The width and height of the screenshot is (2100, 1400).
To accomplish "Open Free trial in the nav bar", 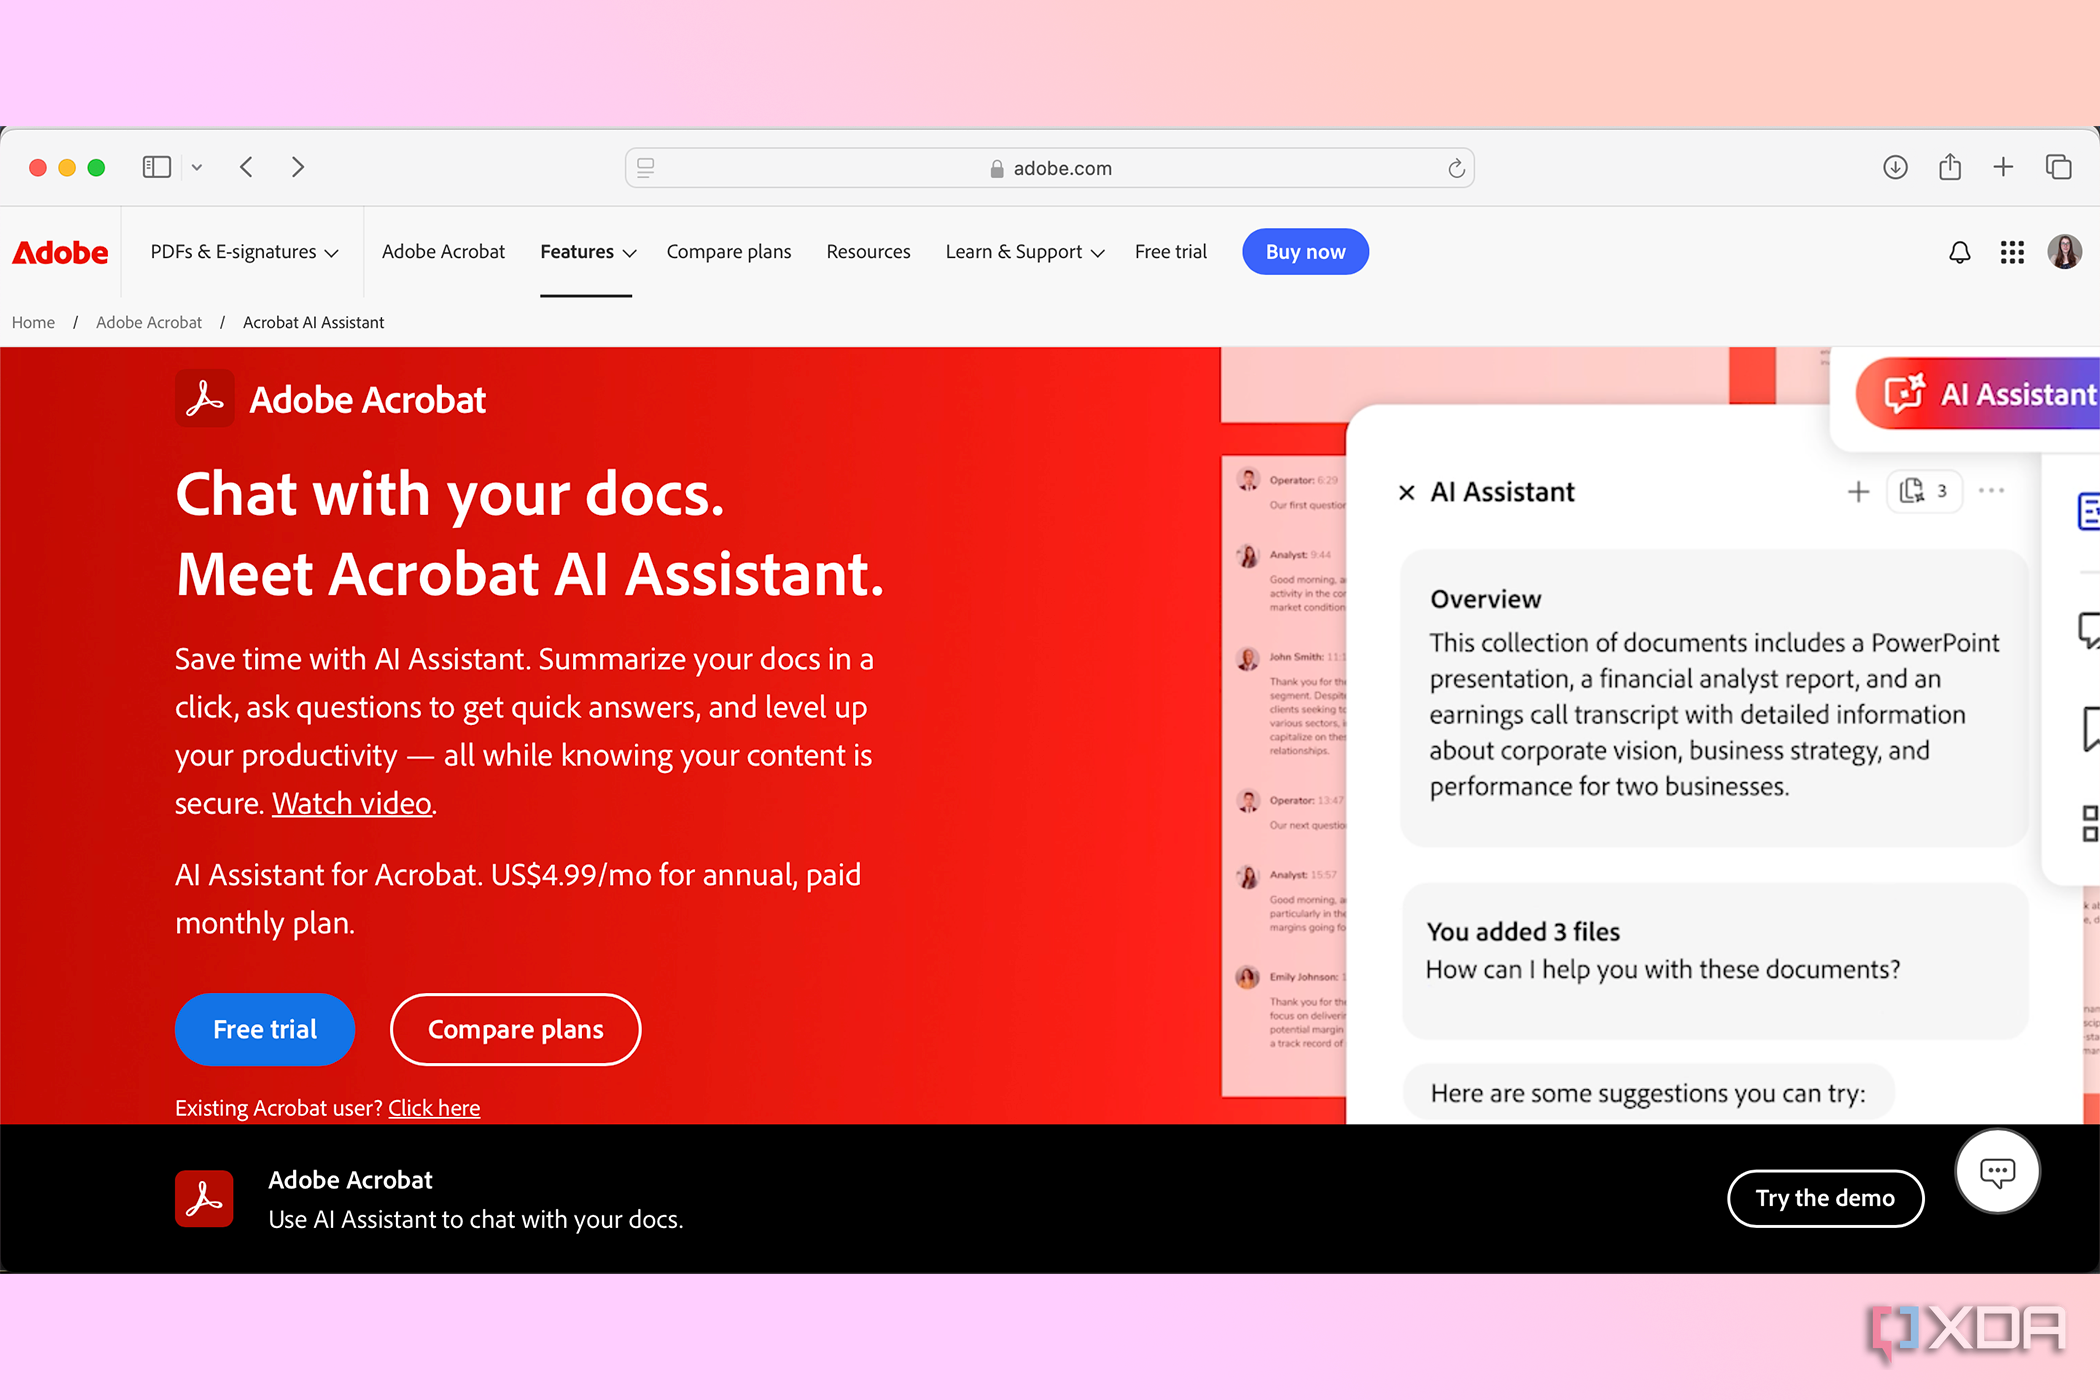I will click(x=1171, y=252).
